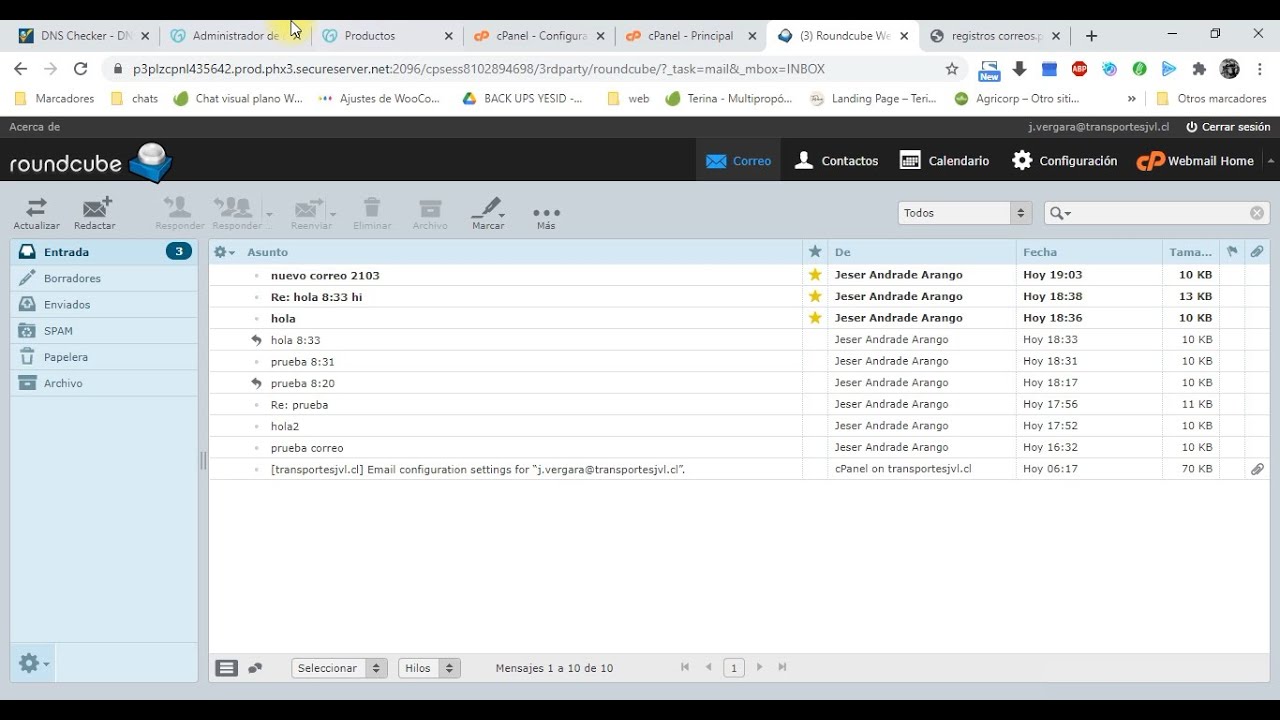
Task: Compose a new message with Redactar
Action: coord(95,213)
